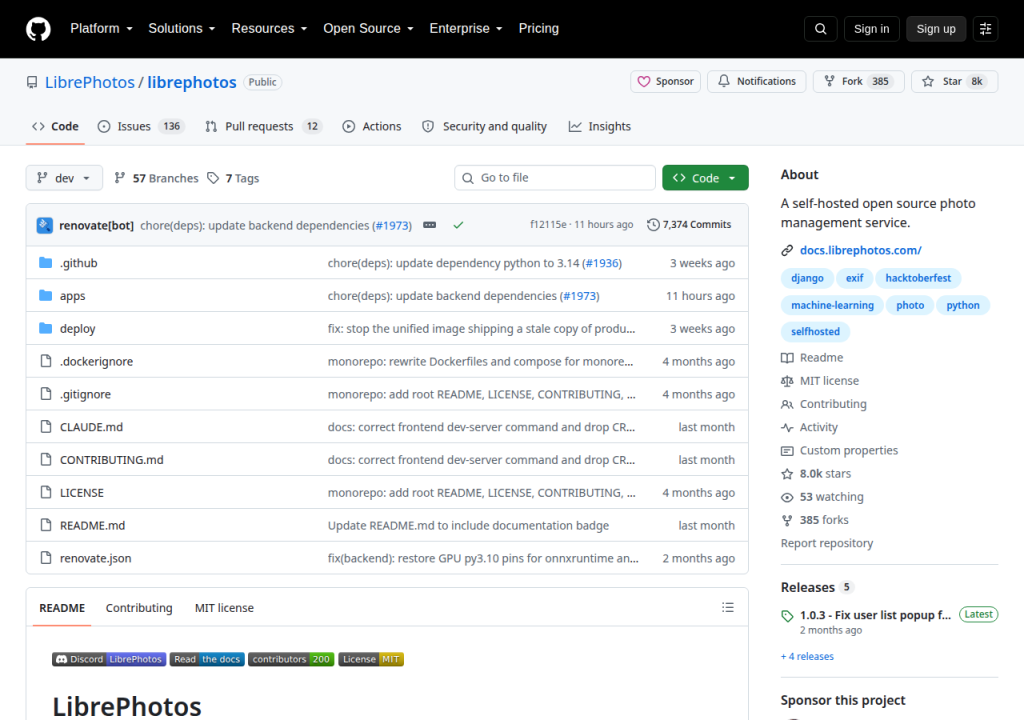
Task: Click the green check status icon
Action: coord(458,225)
